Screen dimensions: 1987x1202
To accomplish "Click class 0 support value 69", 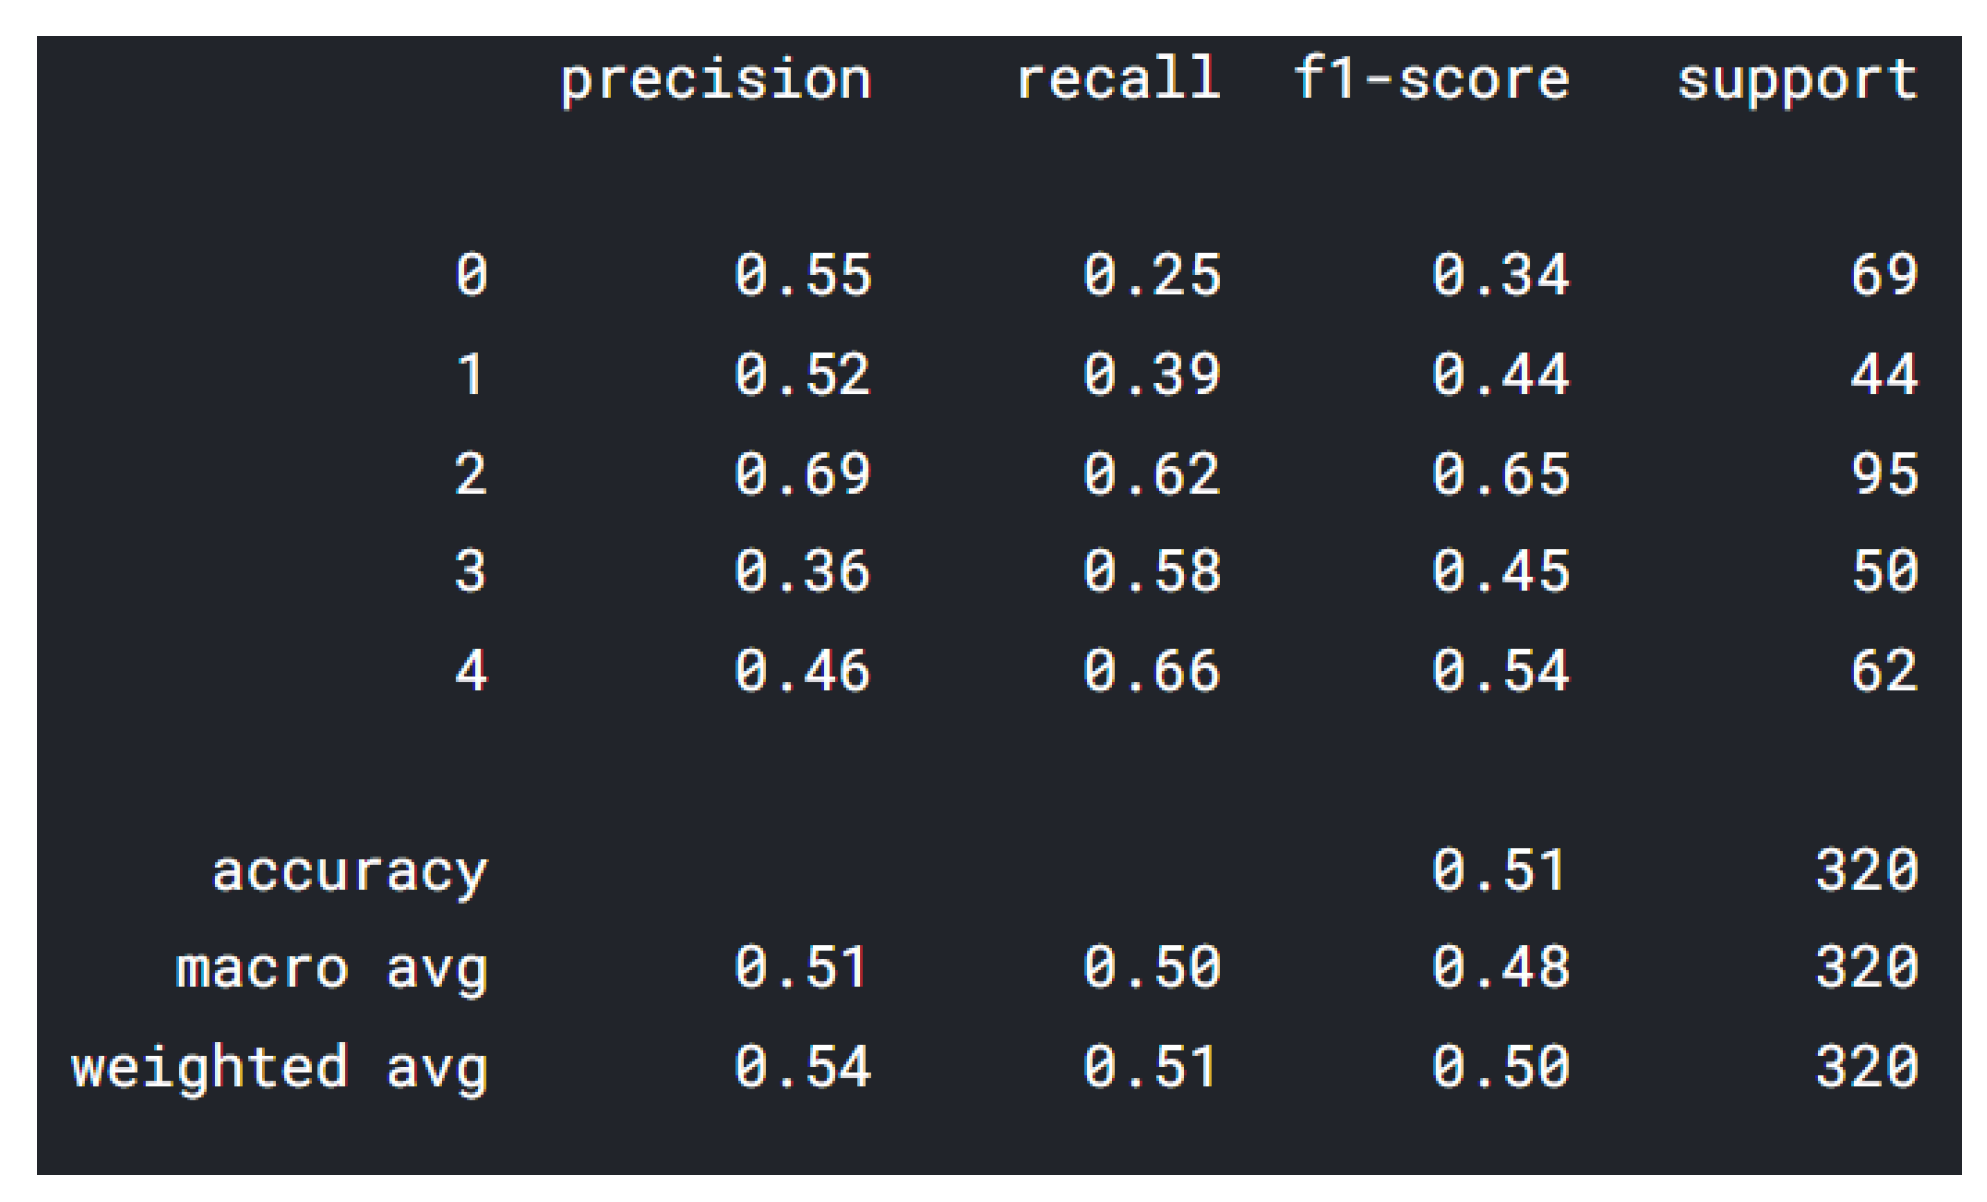I will click(1884, 275).
